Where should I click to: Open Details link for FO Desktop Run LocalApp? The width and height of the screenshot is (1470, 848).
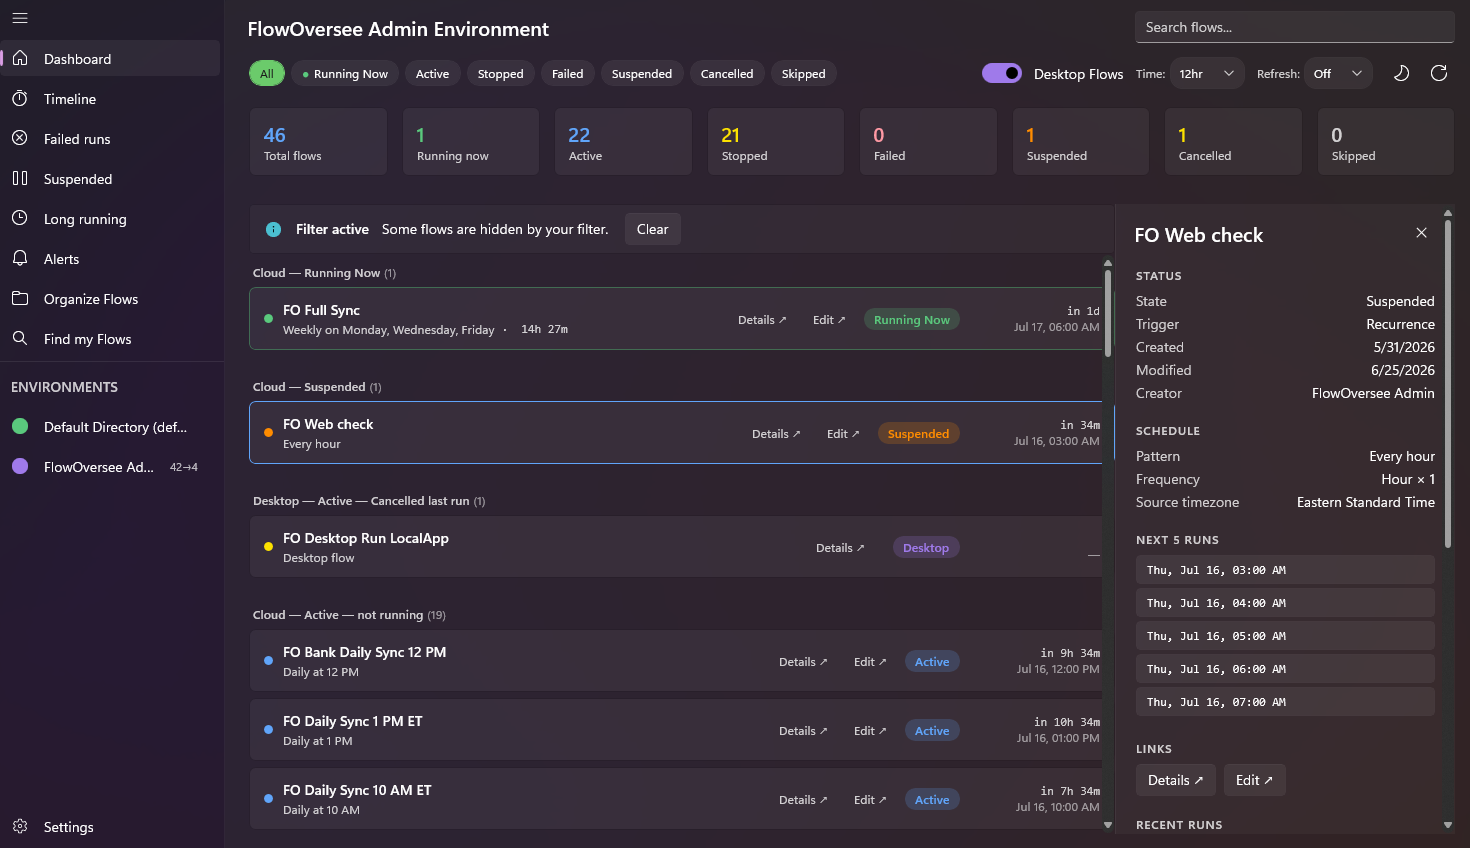pos(840,548)
